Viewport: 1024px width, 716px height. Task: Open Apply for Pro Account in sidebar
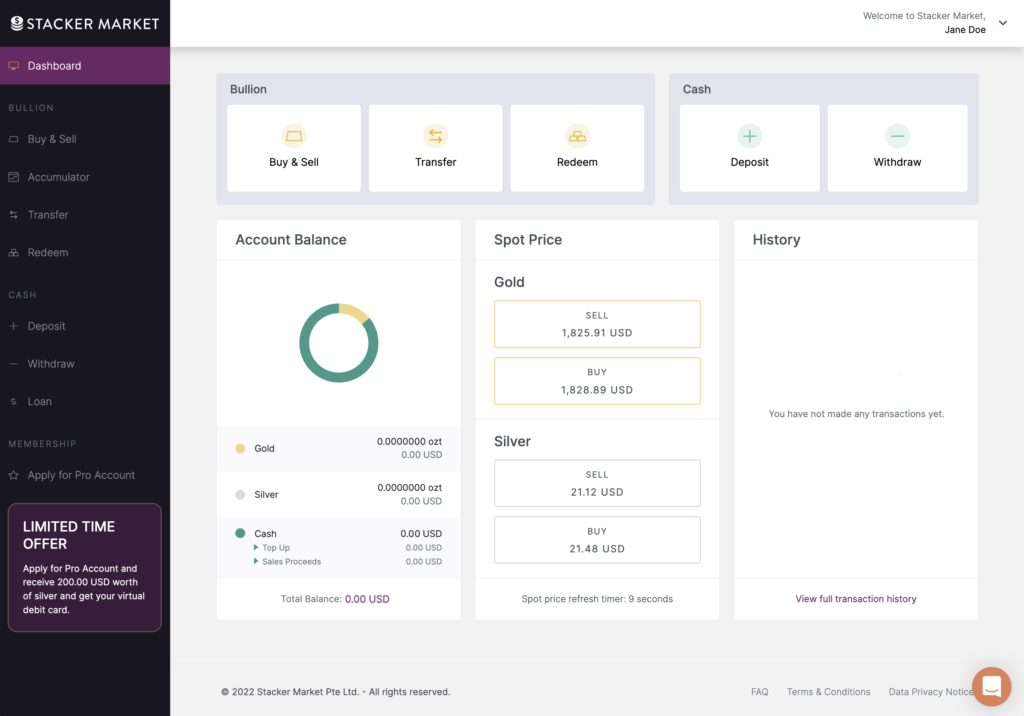[85, 476]
